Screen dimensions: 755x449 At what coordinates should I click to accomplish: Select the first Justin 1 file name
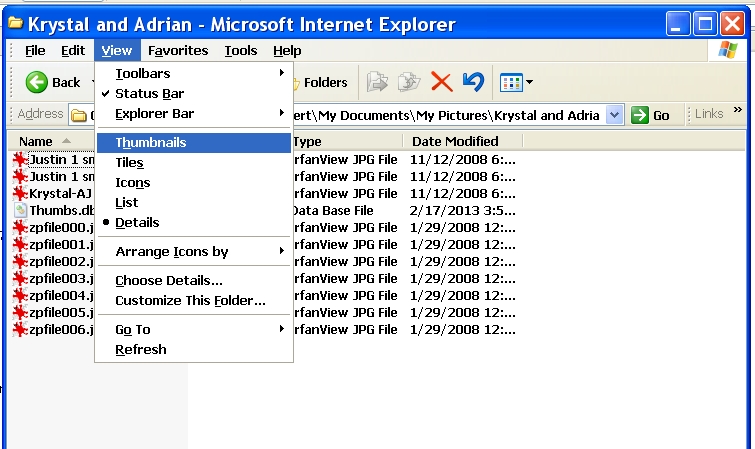[x=62, y=159]
